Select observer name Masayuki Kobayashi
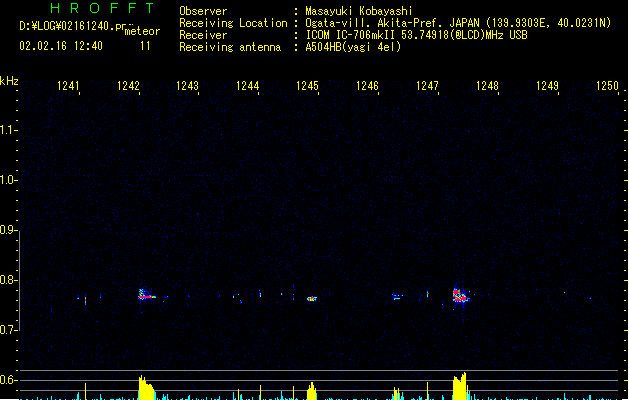The height and width of the screenshot is (400, 629). [359, 11]
